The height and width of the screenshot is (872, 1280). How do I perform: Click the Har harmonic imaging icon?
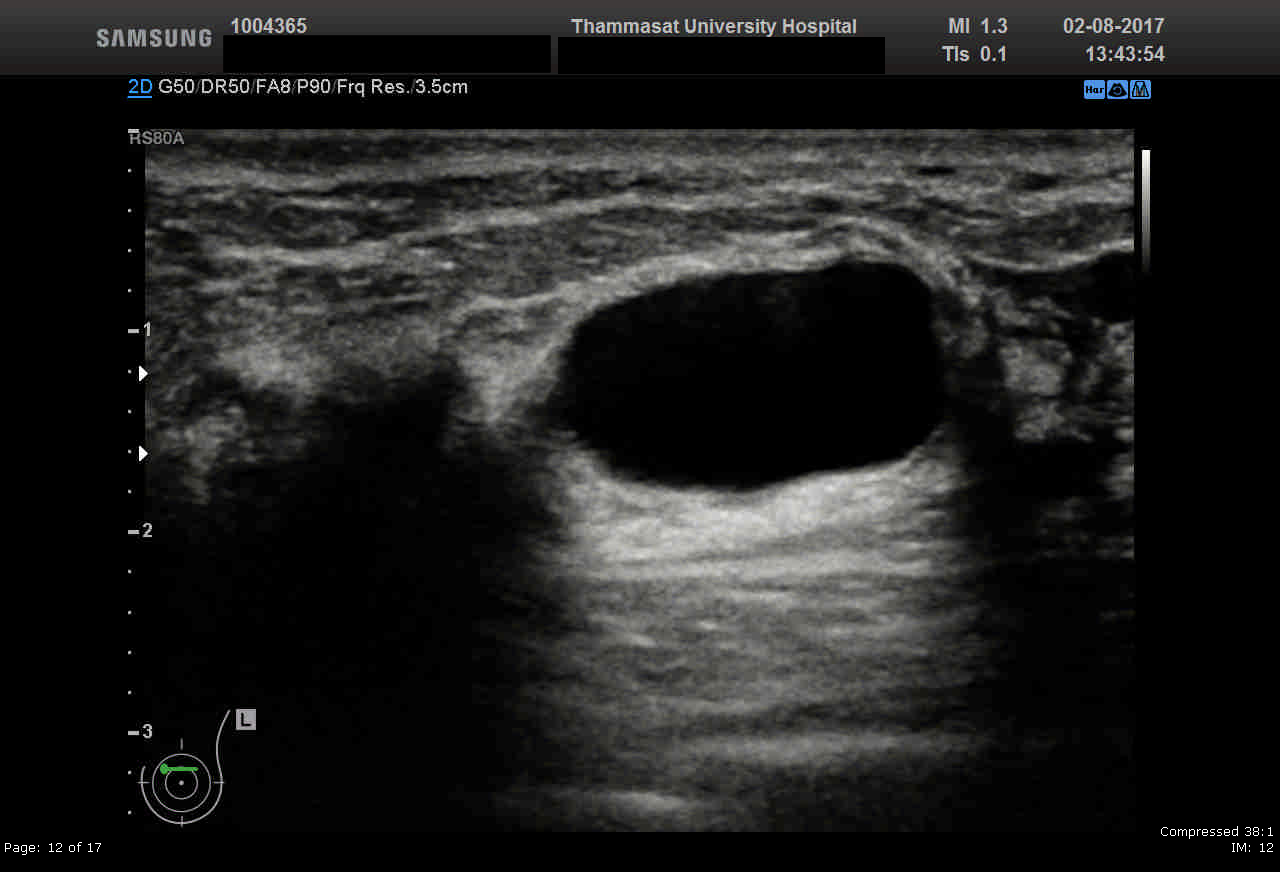[x=1094, y=89]
